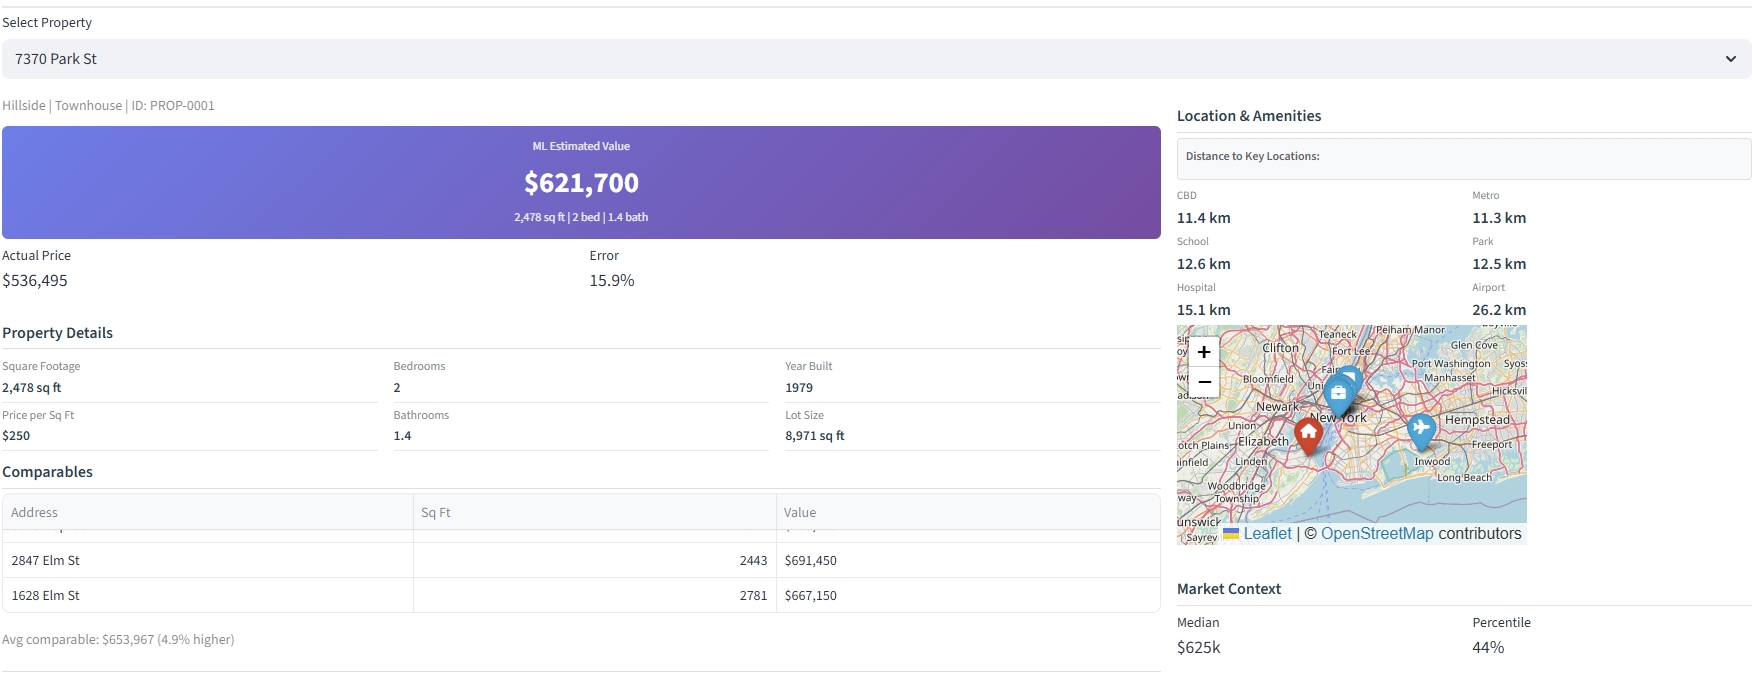
Task: Click the airplane airport marker on map
Action: (x=1421, y=429)
